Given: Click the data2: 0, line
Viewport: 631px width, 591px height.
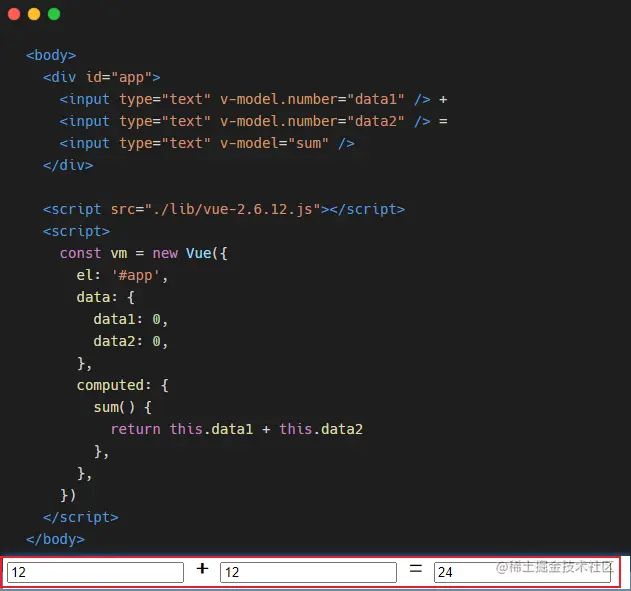Looking at the screenshot, I should (x=130, y=341).
